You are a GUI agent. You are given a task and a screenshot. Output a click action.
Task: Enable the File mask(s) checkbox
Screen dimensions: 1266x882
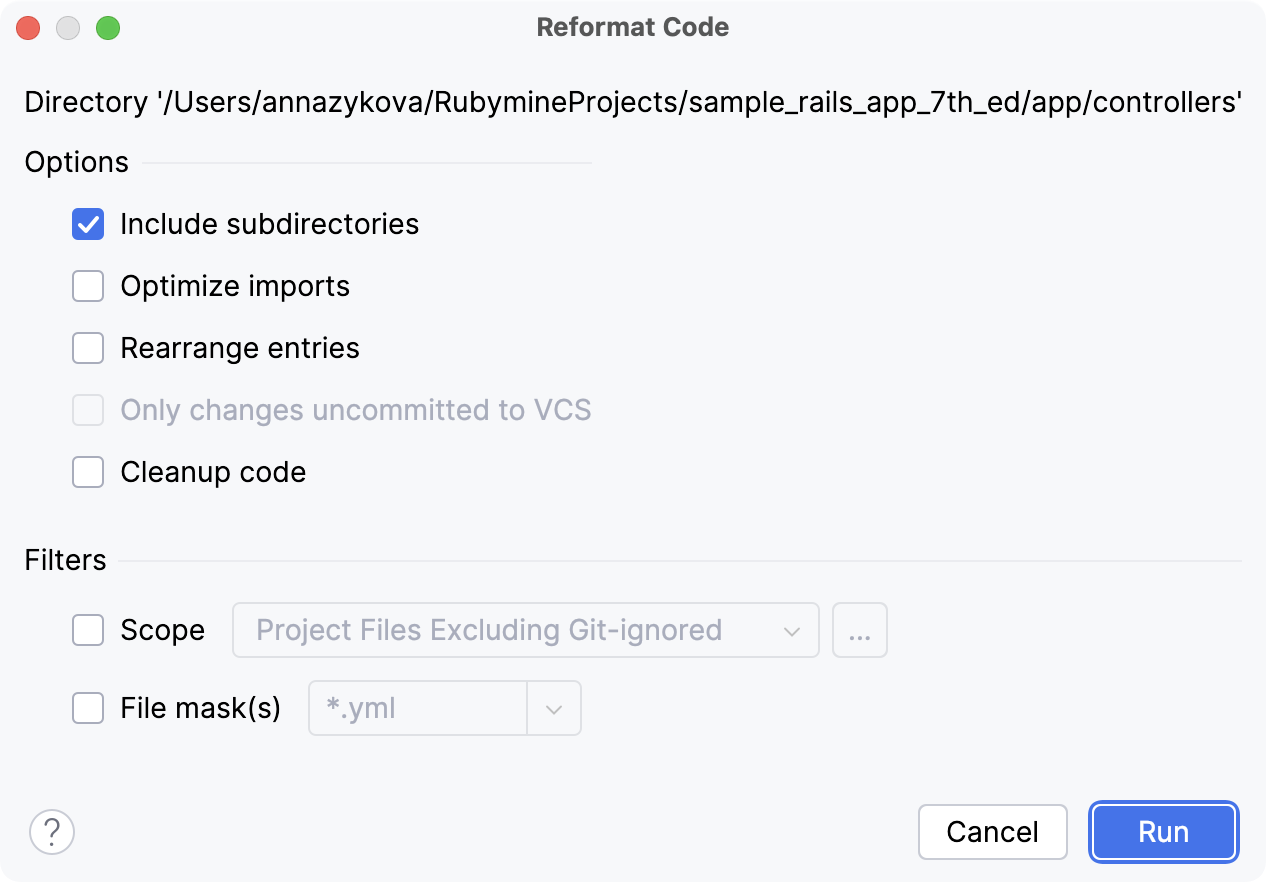pos(88,708)
